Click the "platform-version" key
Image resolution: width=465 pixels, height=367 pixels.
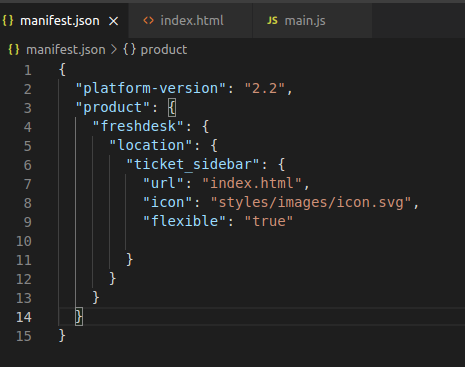(151, 88)
